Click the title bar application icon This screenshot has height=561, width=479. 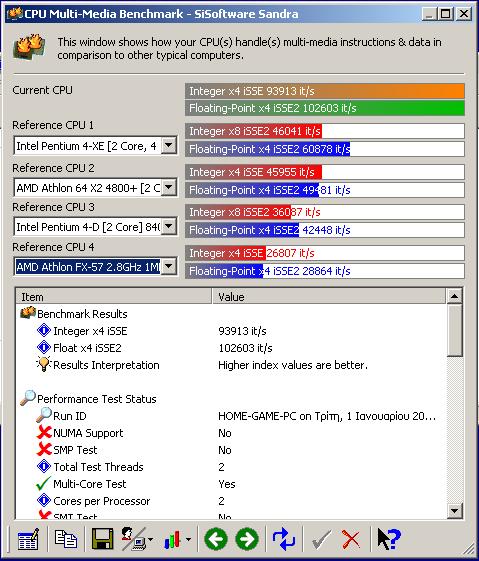tap(15, 14)
